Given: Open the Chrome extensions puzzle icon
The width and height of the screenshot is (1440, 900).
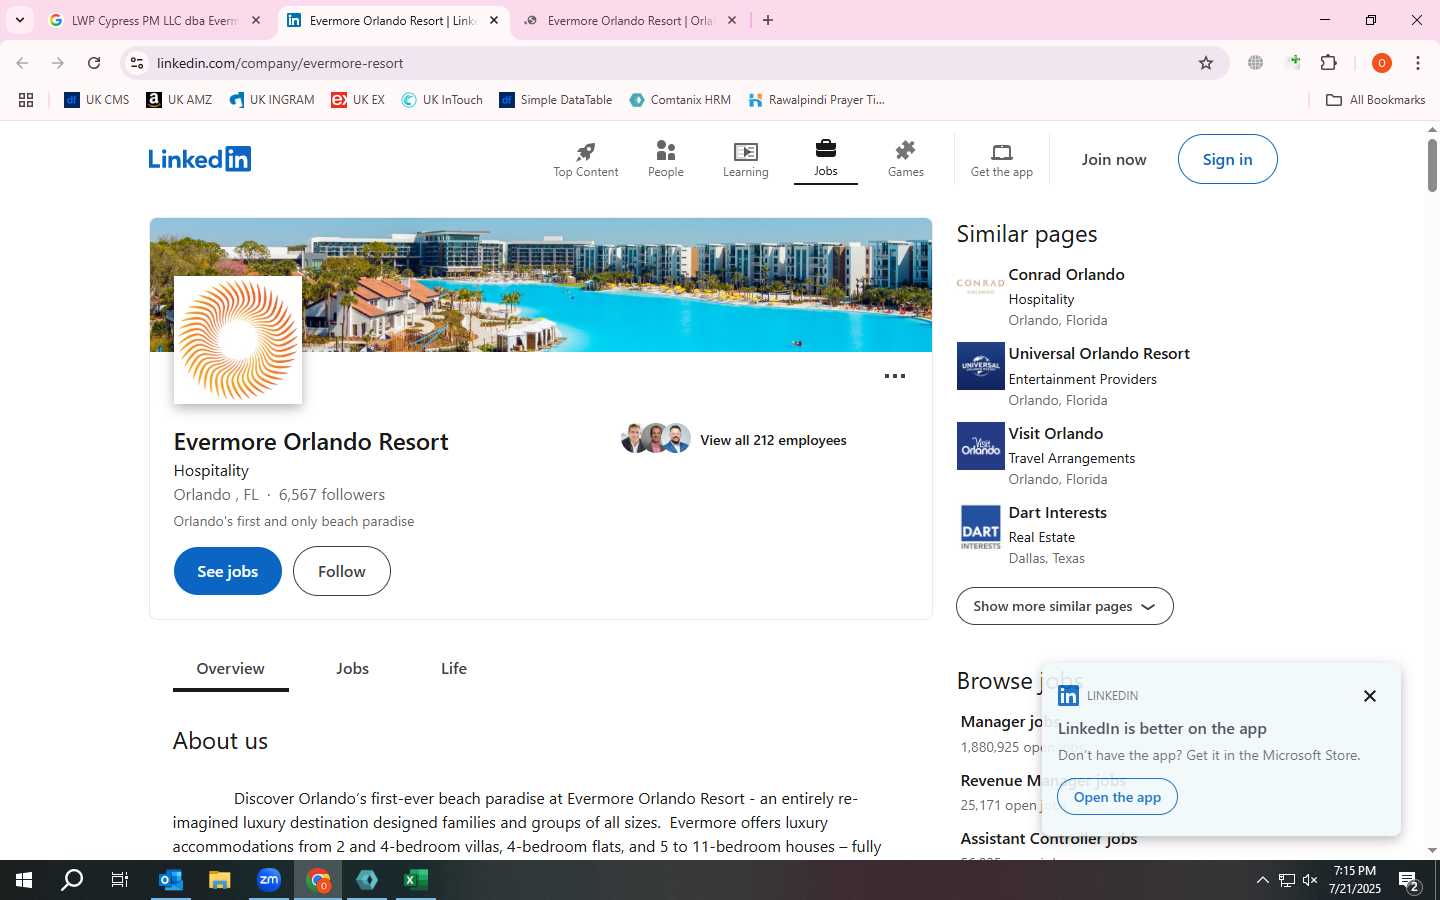Looking at the screenshot, I should [1329, 63].
